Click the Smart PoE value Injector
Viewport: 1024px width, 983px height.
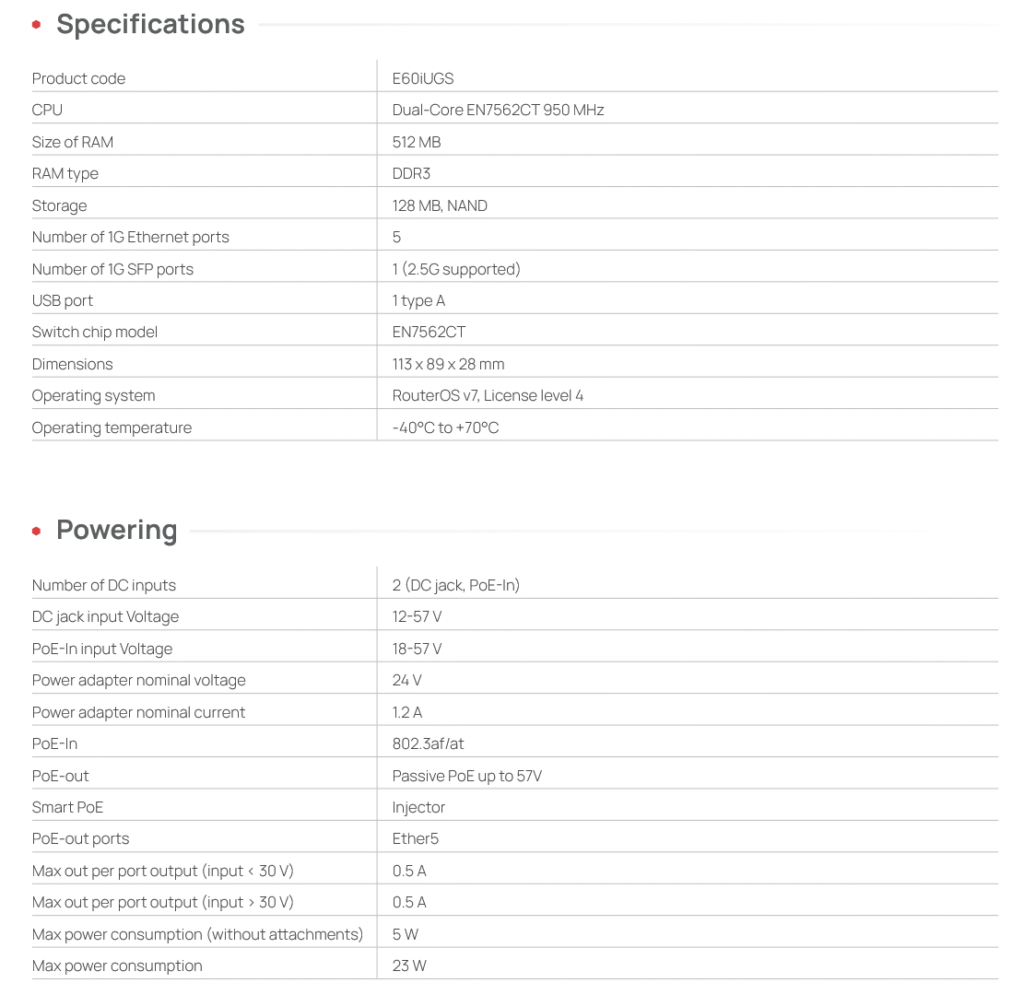point(419,807)
